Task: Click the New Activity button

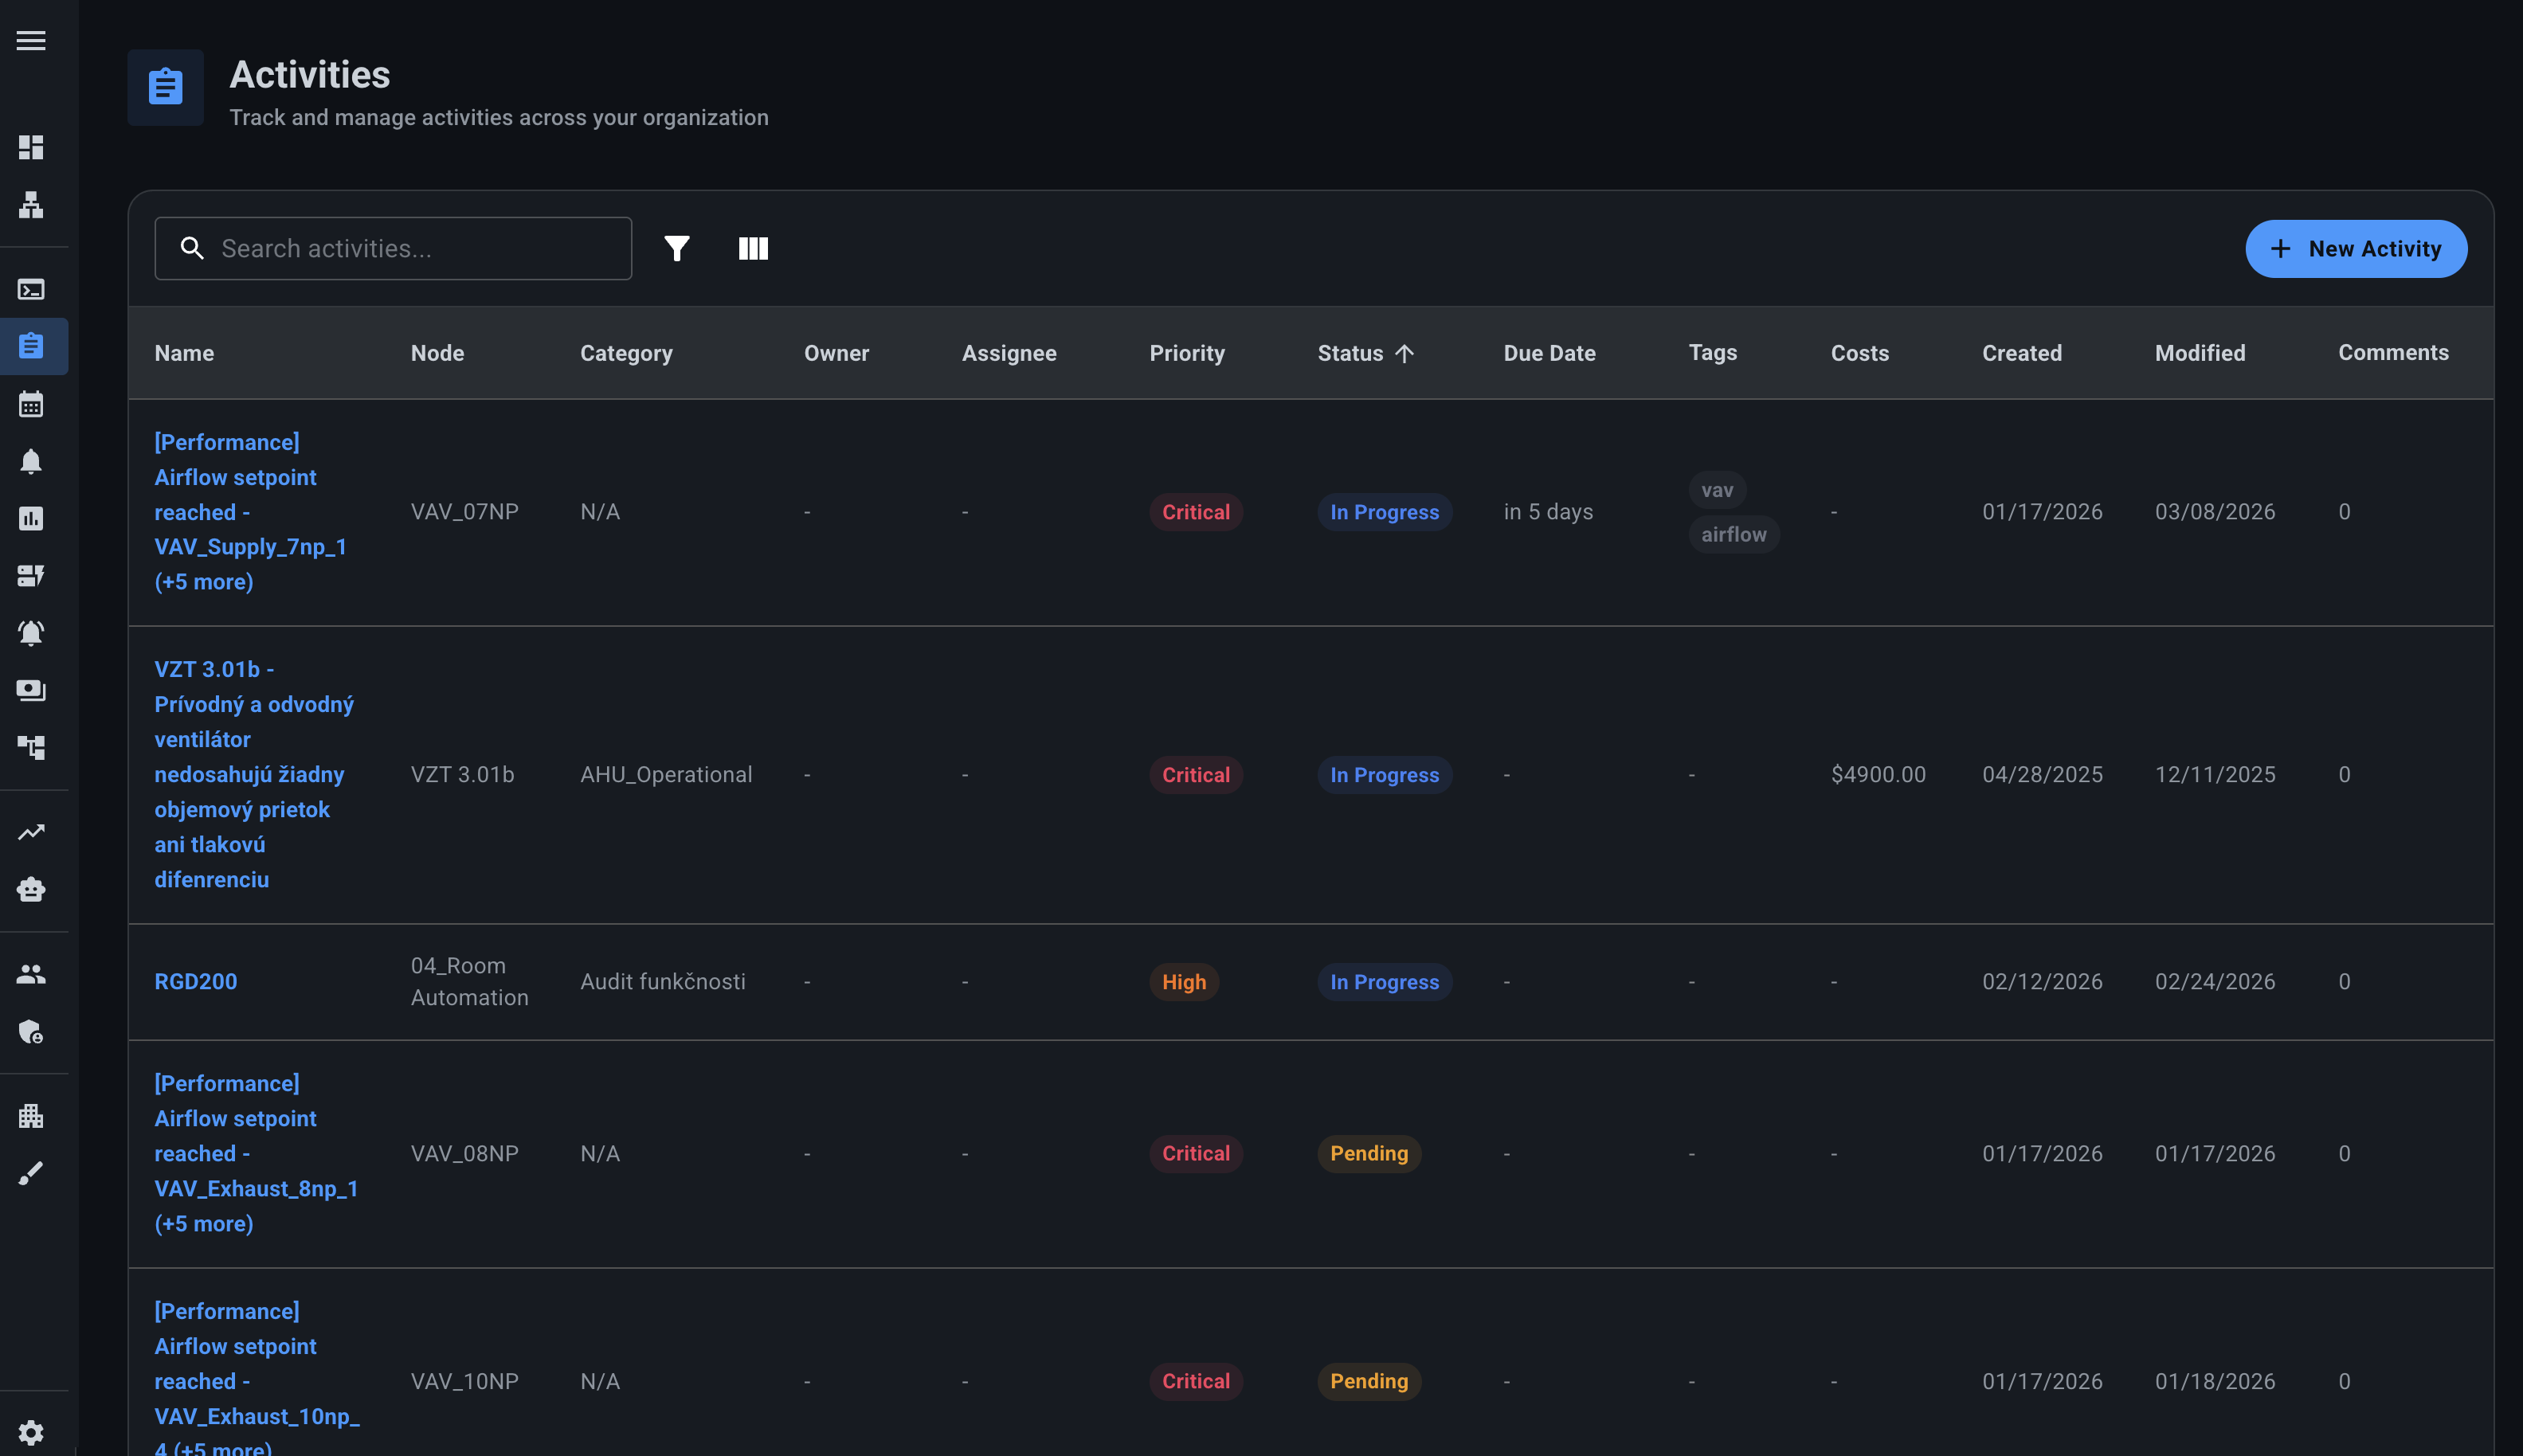Action: tap(2355, 249)
